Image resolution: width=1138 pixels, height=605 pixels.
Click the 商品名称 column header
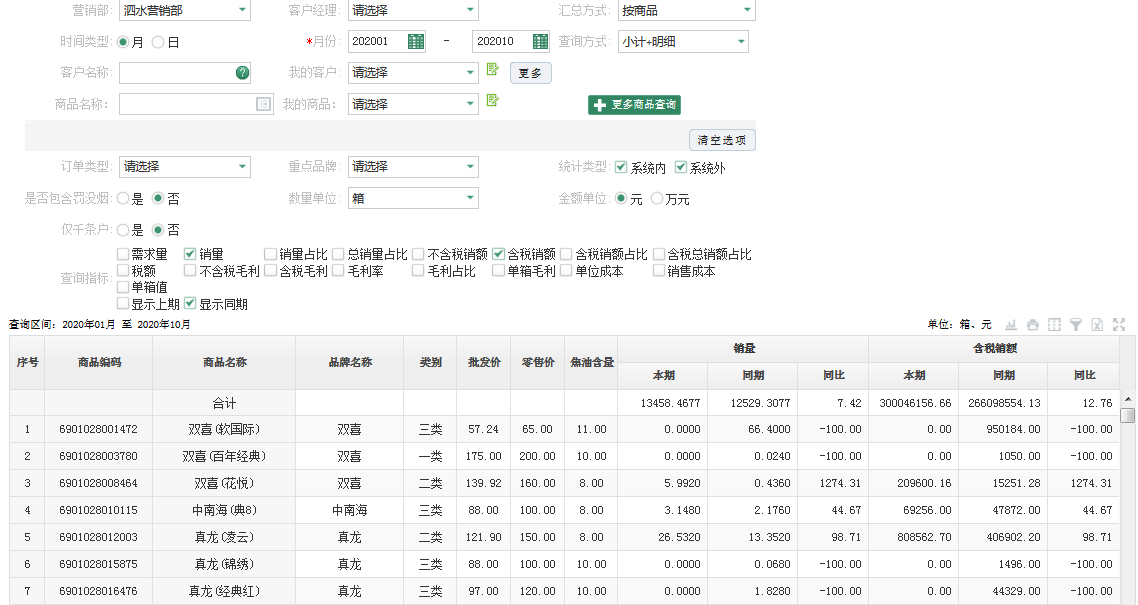(x=224, y=363)
